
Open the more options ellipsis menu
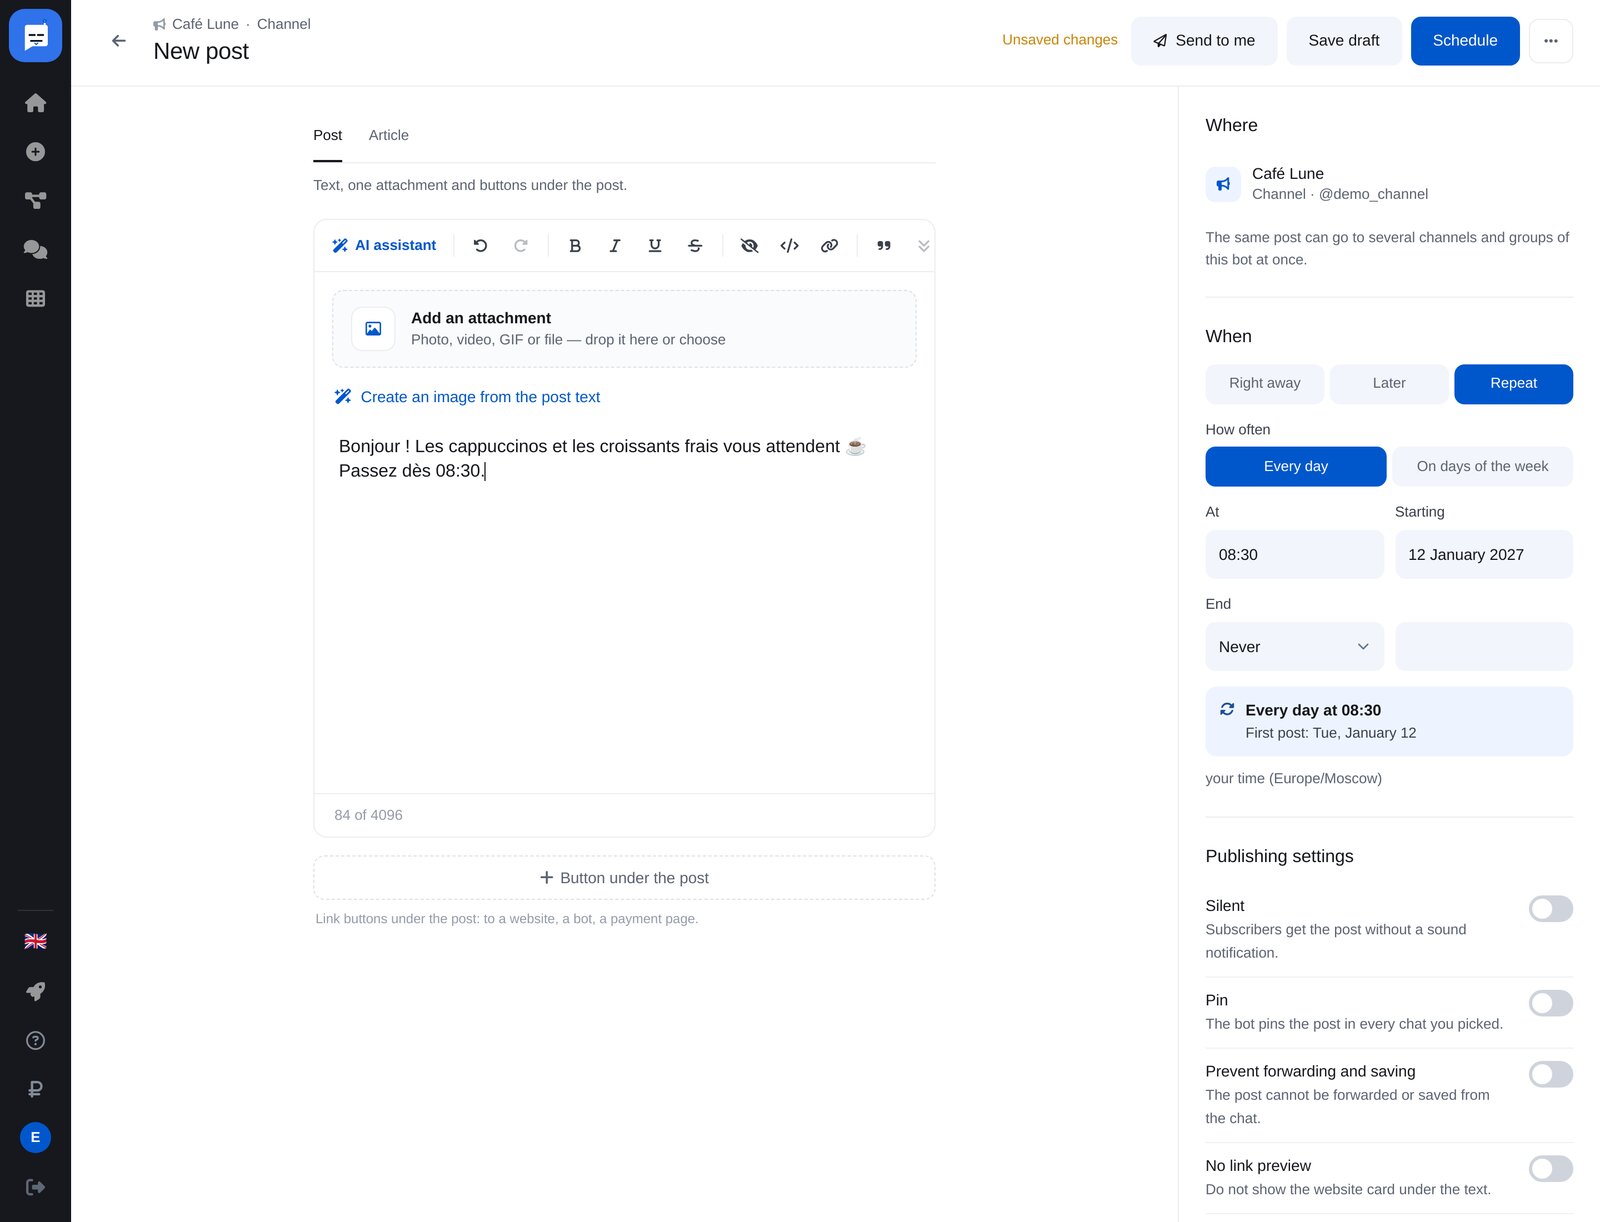(1550, 41)
